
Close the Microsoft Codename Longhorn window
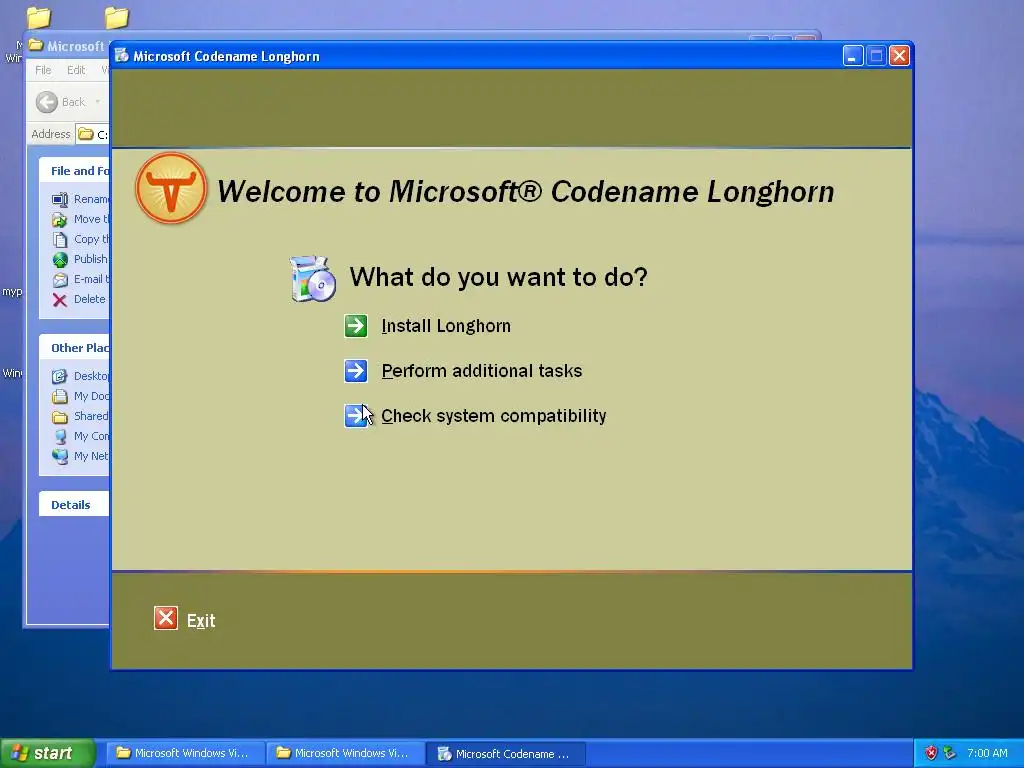tap(899, 56)
